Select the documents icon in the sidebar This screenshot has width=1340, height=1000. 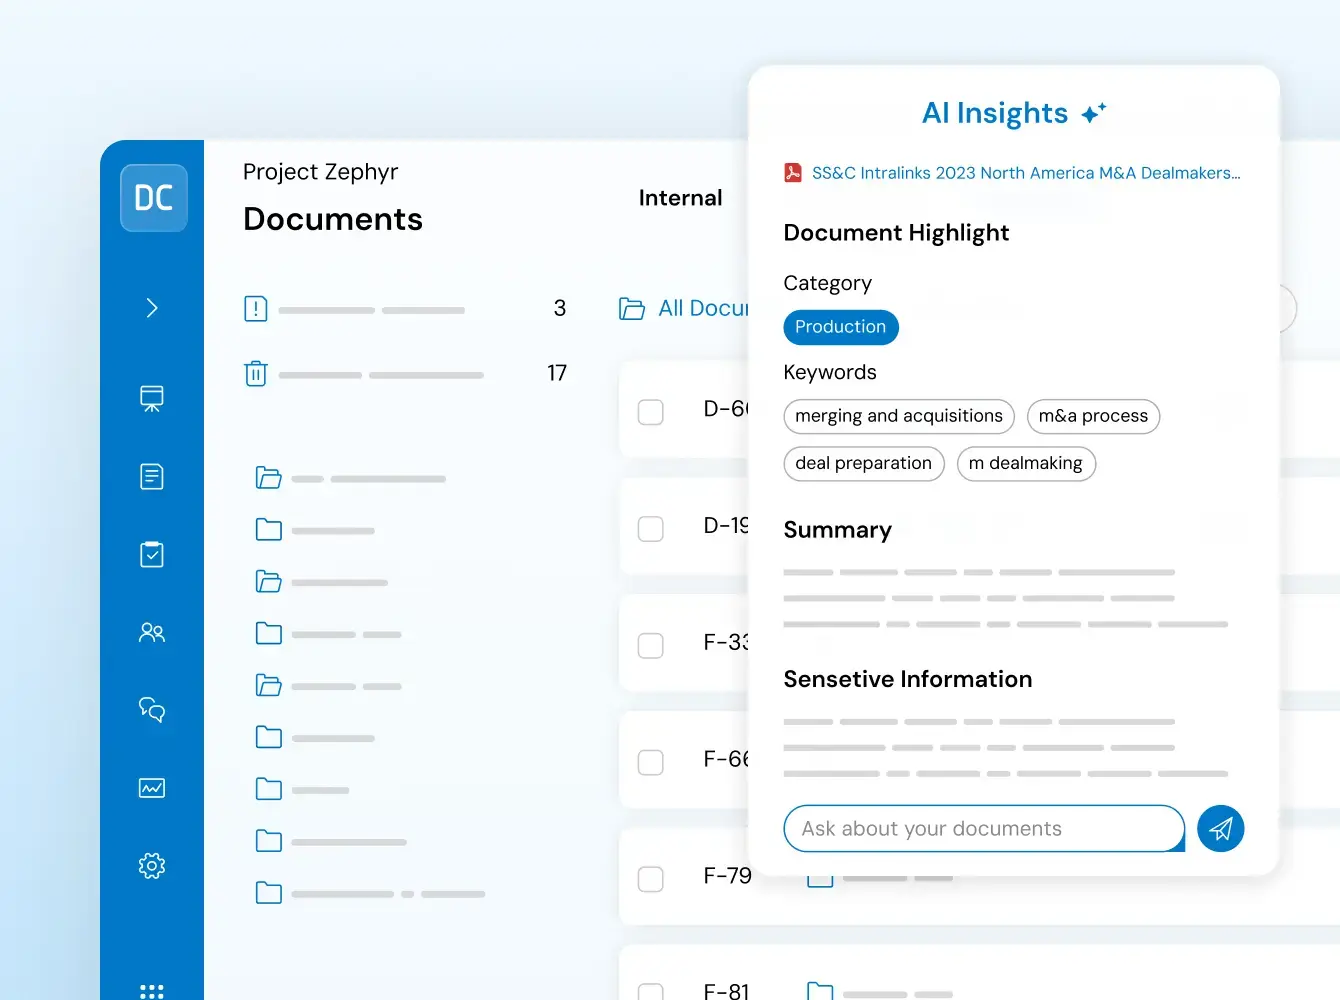152,477
